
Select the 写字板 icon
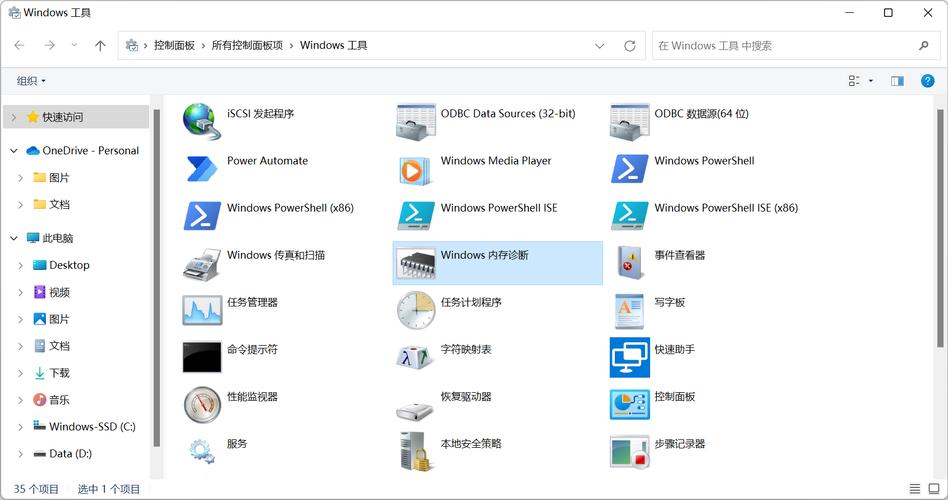[629, 311]
